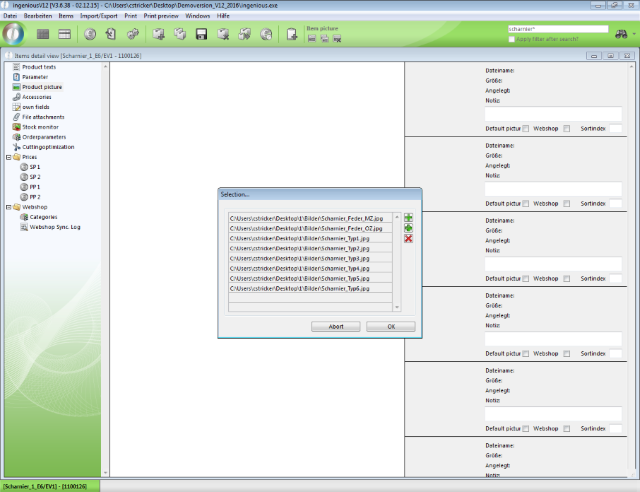Check the first Default picture checkbox
The width and height of the screenshot is (640, 492).
tap(526, 128)
